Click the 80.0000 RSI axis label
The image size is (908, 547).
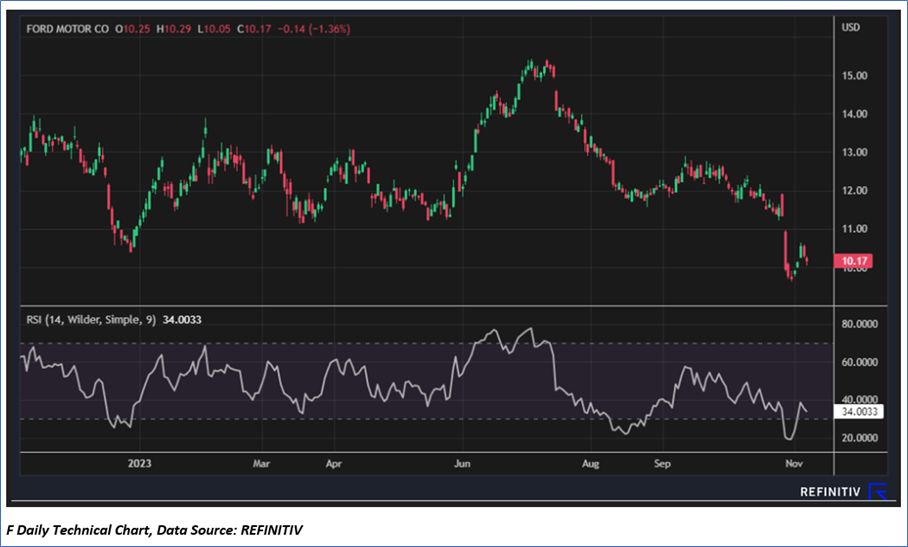point(859,324)
